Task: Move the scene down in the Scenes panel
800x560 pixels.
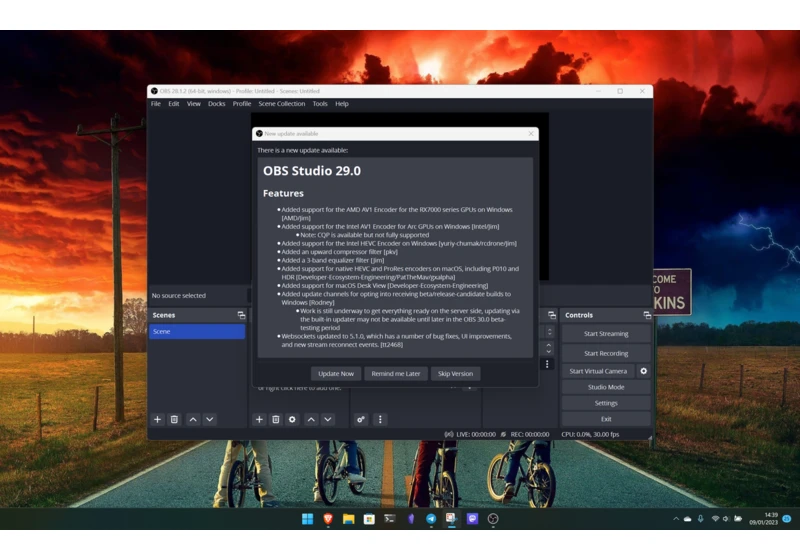Action: coord(210,419)
